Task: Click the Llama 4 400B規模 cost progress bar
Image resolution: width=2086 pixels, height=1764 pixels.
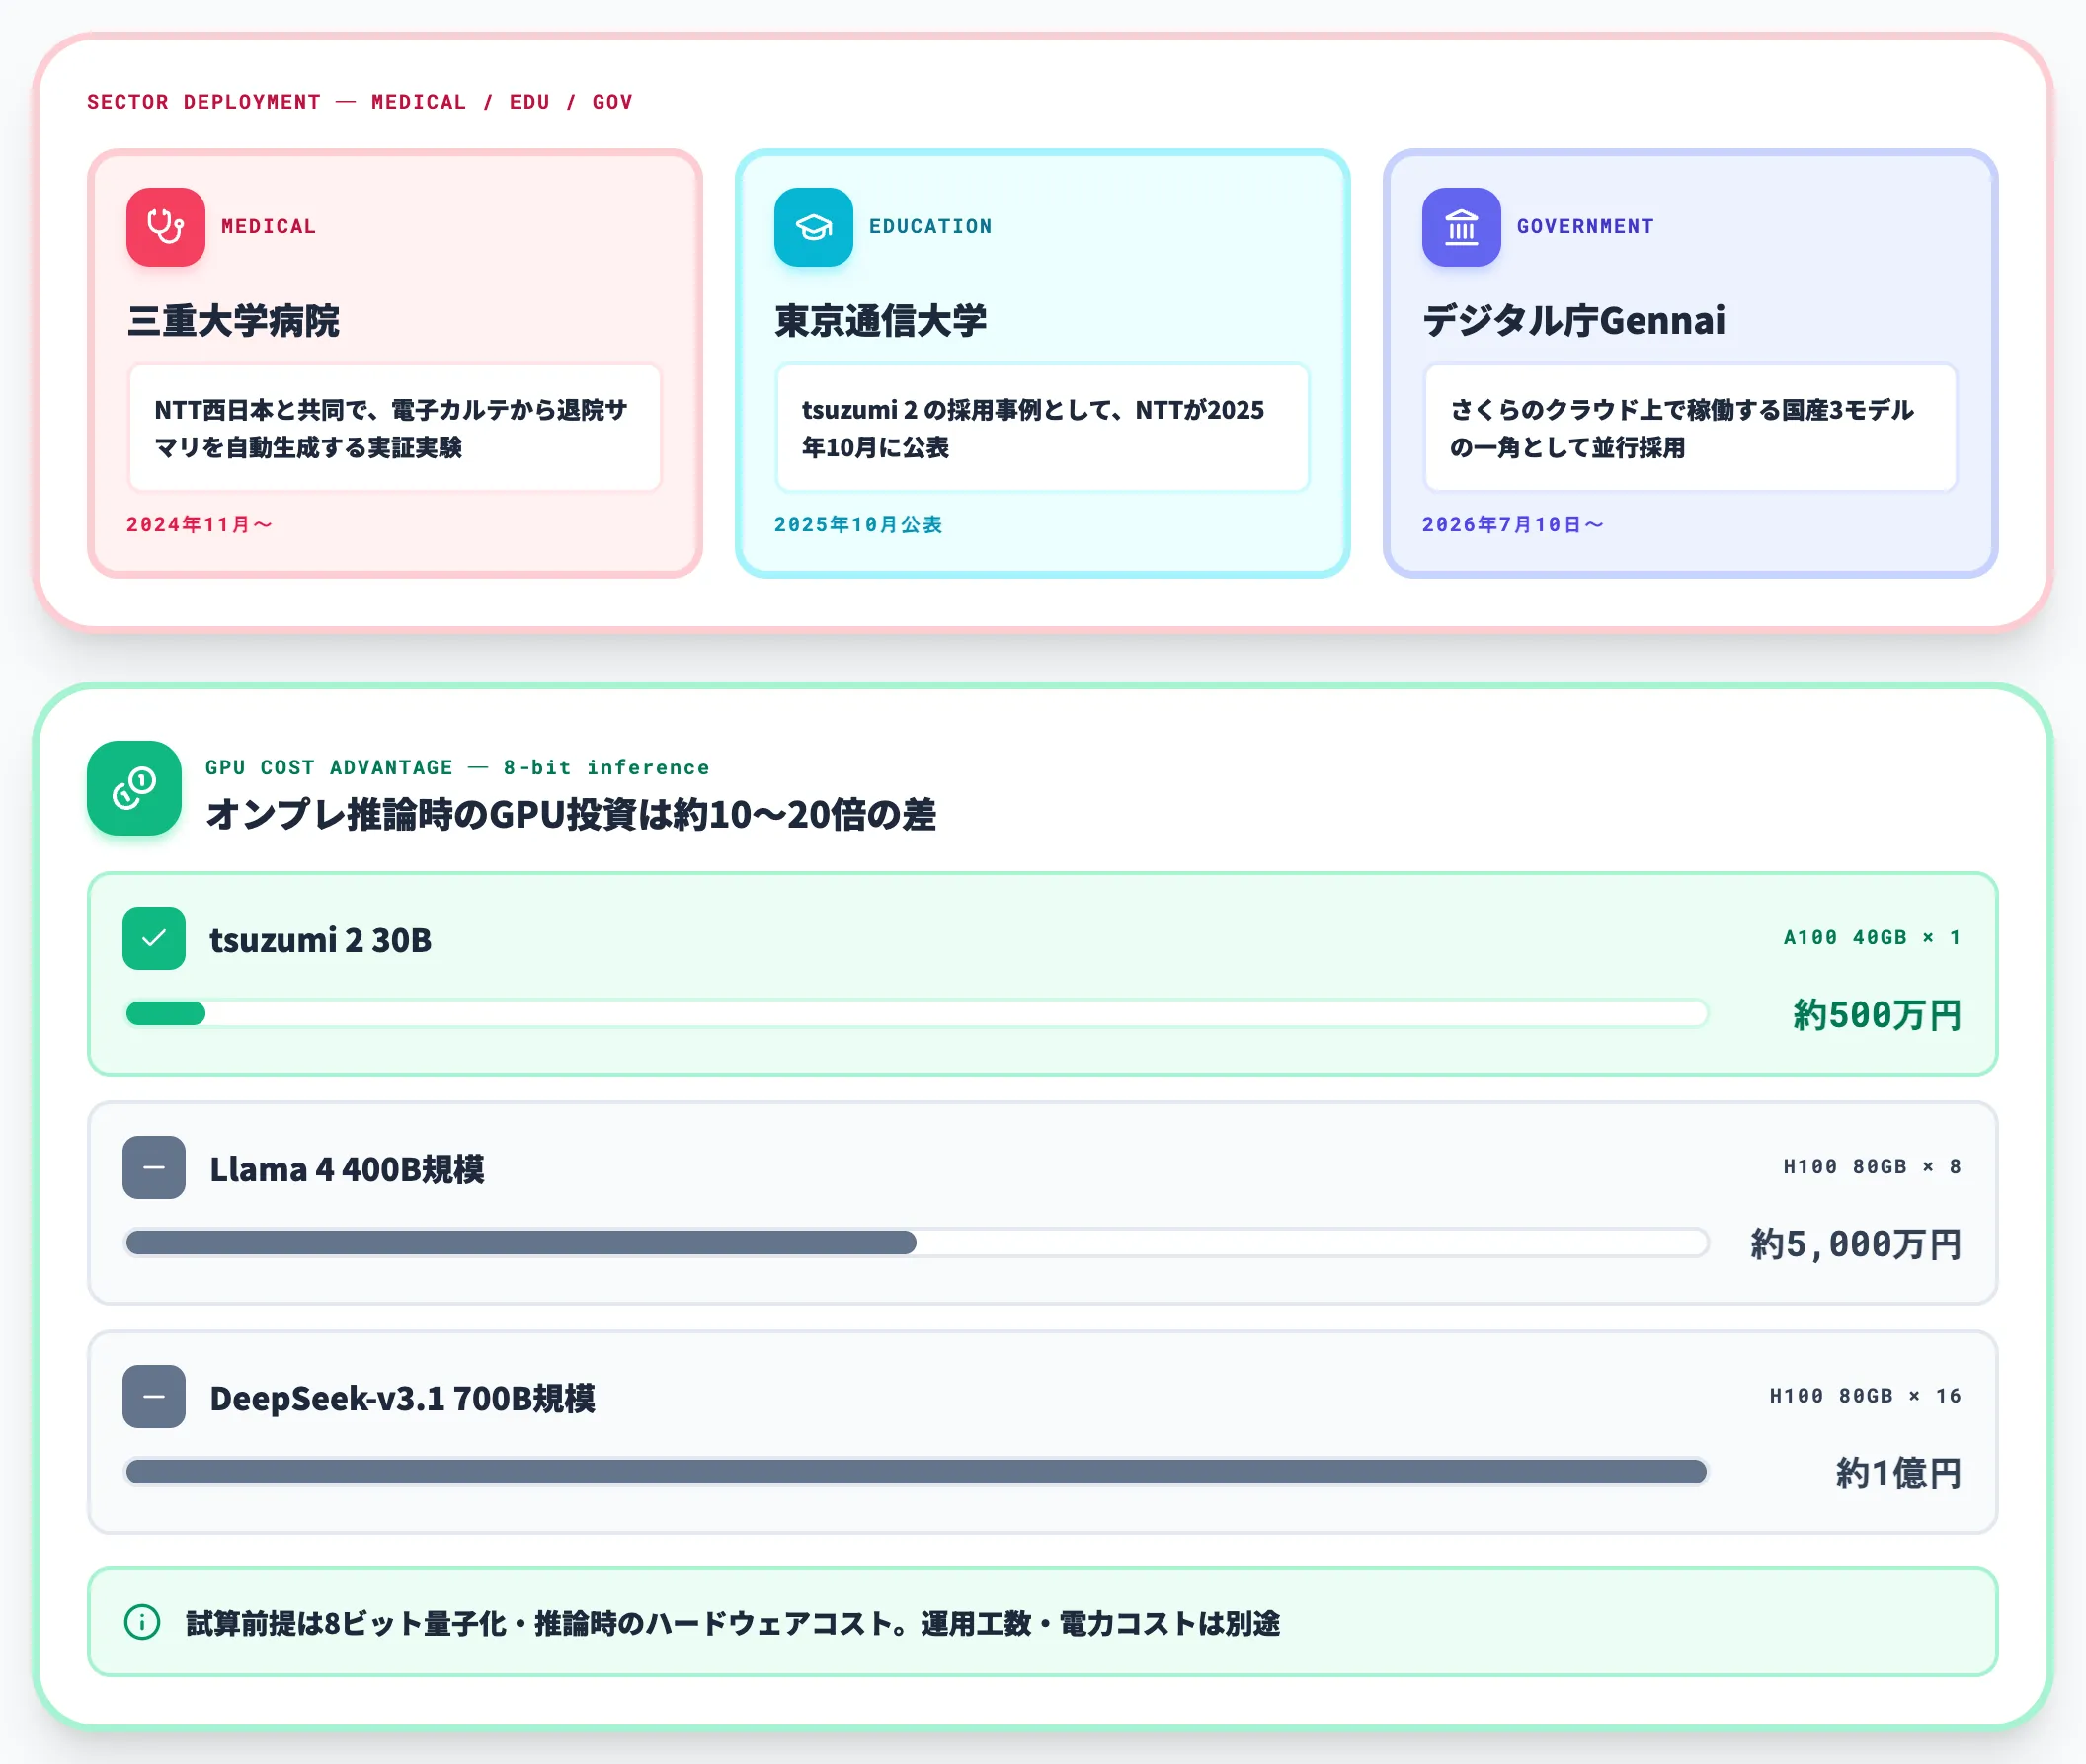Action: pyautogui.click(x=916, y=1243)
